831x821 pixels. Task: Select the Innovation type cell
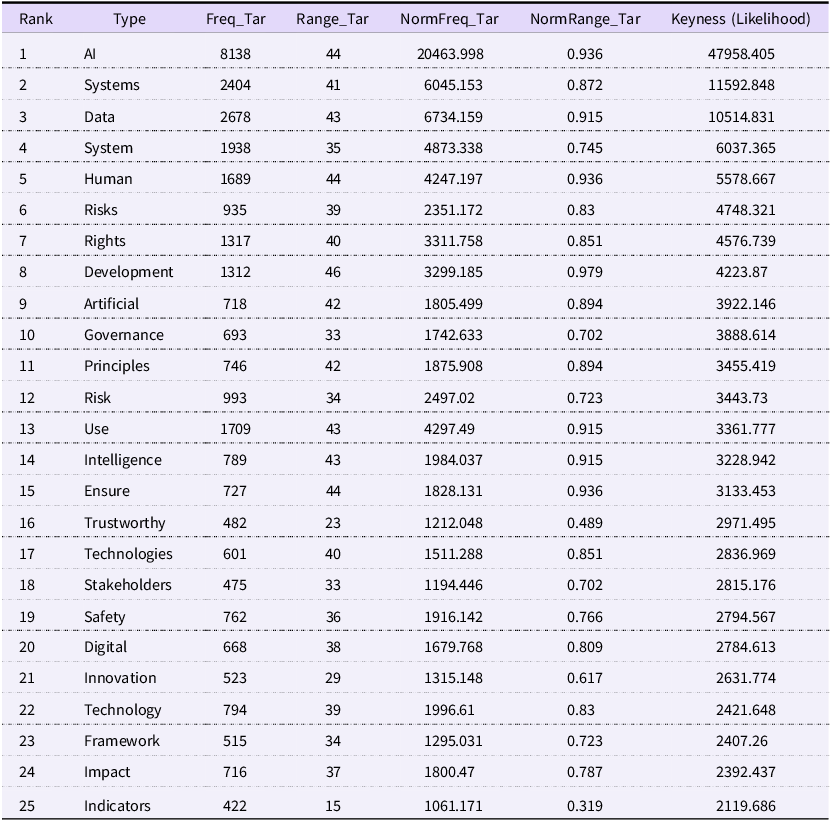point(120,678)
